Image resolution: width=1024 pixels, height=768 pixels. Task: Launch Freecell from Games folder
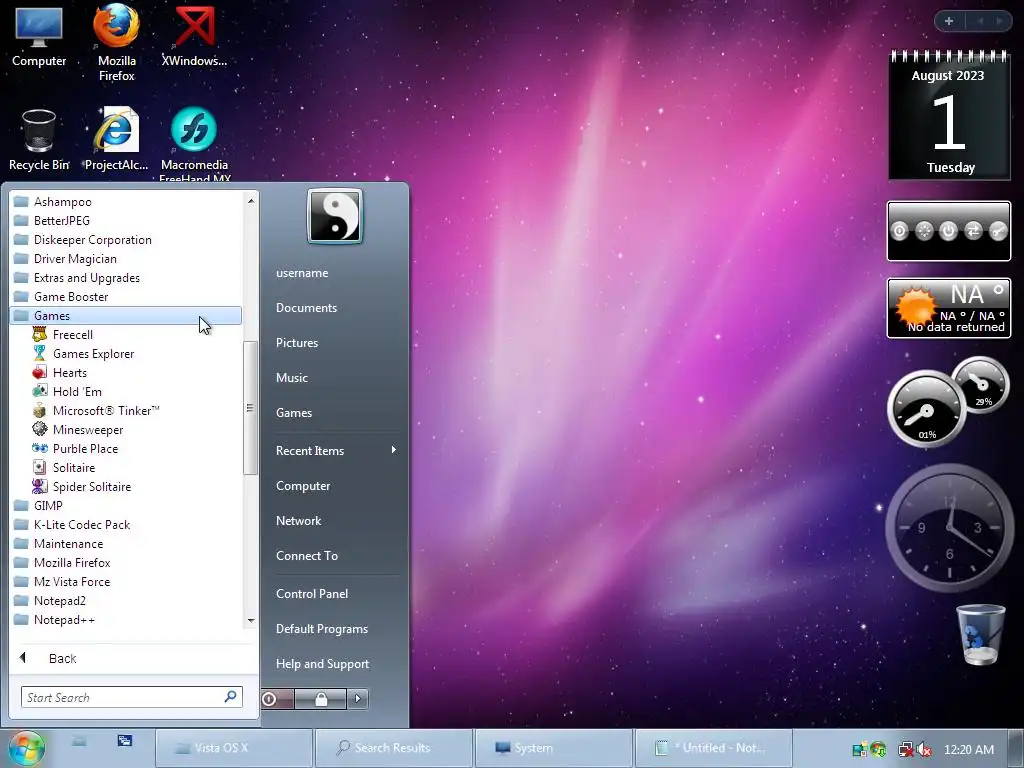72,334
